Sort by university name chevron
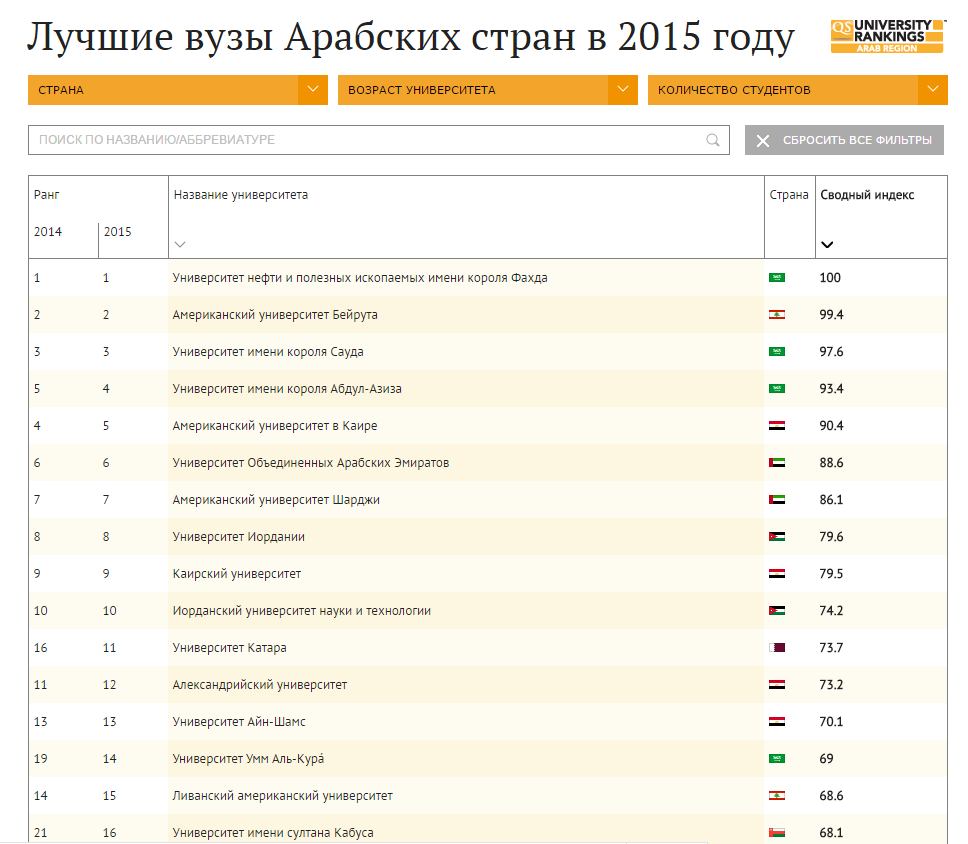Image resolution: width=968 pixels, height=844 pixels. point(180,244)
